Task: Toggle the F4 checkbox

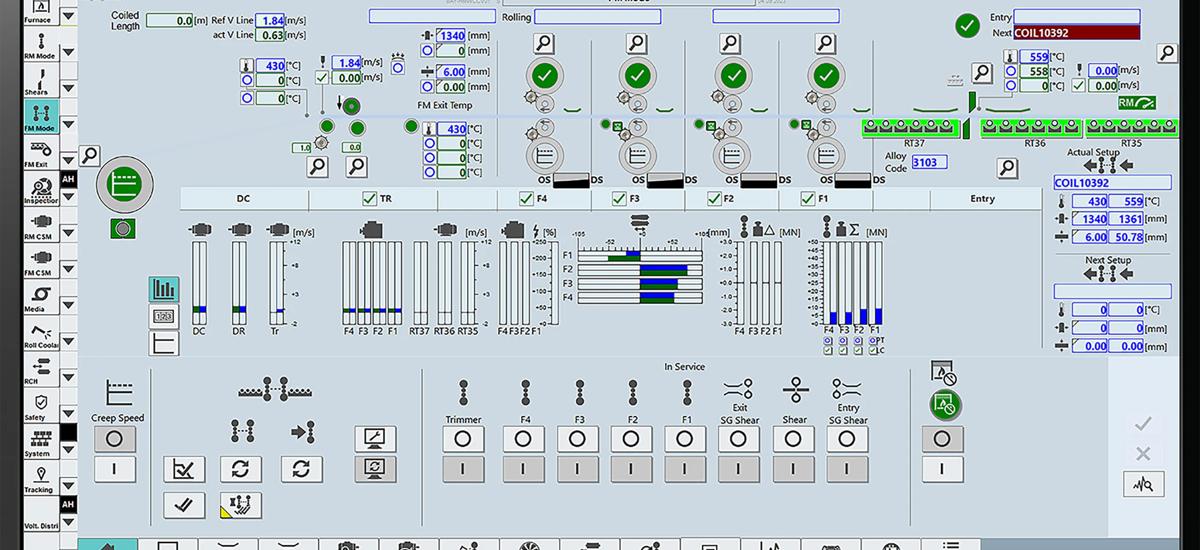Action: [526, 198]
